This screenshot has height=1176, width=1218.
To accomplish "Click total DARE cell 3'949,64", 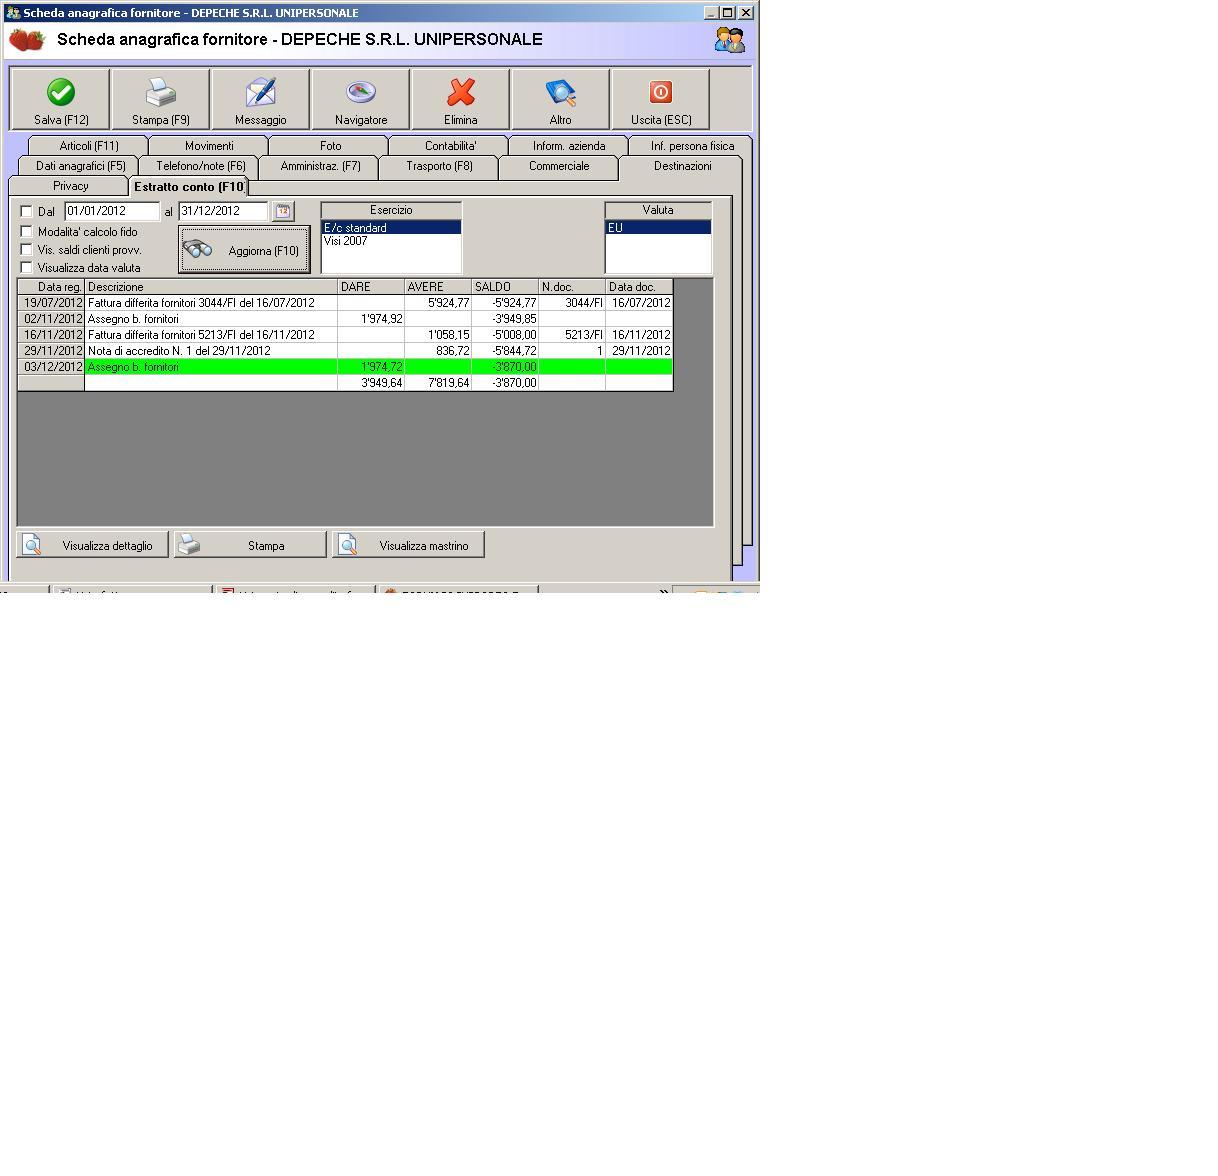I will click(x=371, y=383).
